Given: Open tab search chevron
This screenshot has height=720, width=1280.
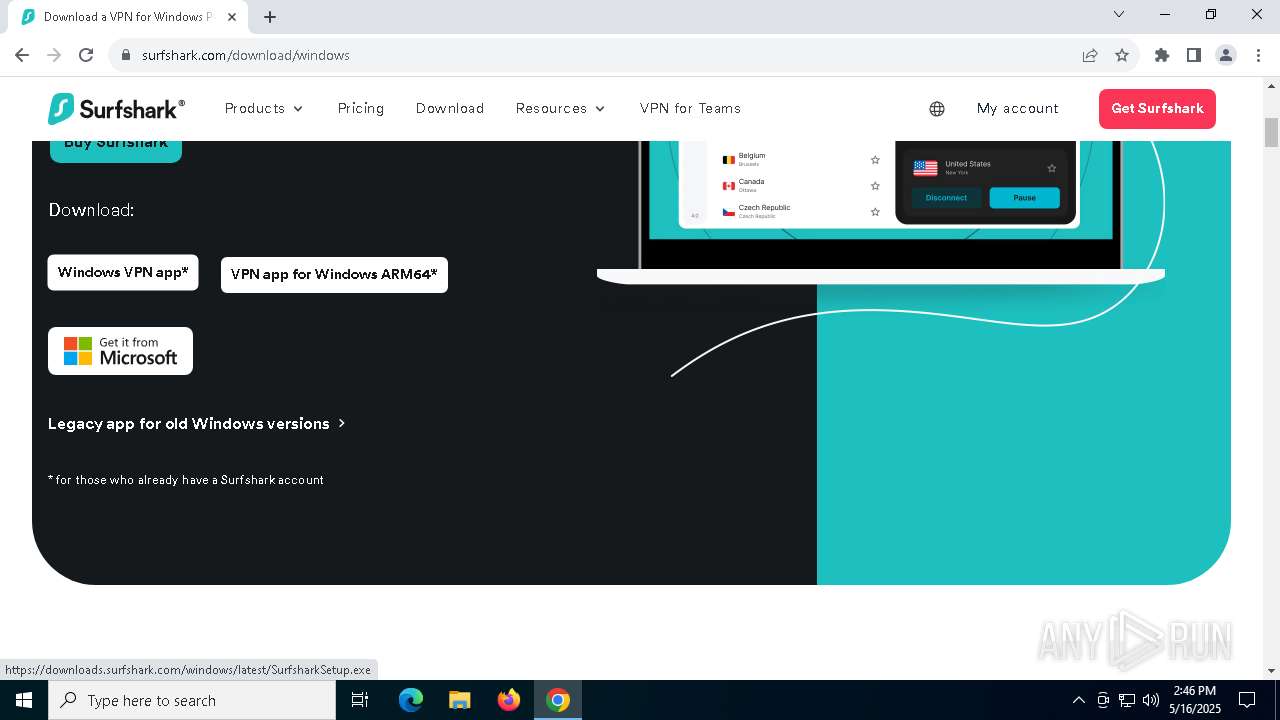Looking at the screenshot, I should coord(1119,14).
